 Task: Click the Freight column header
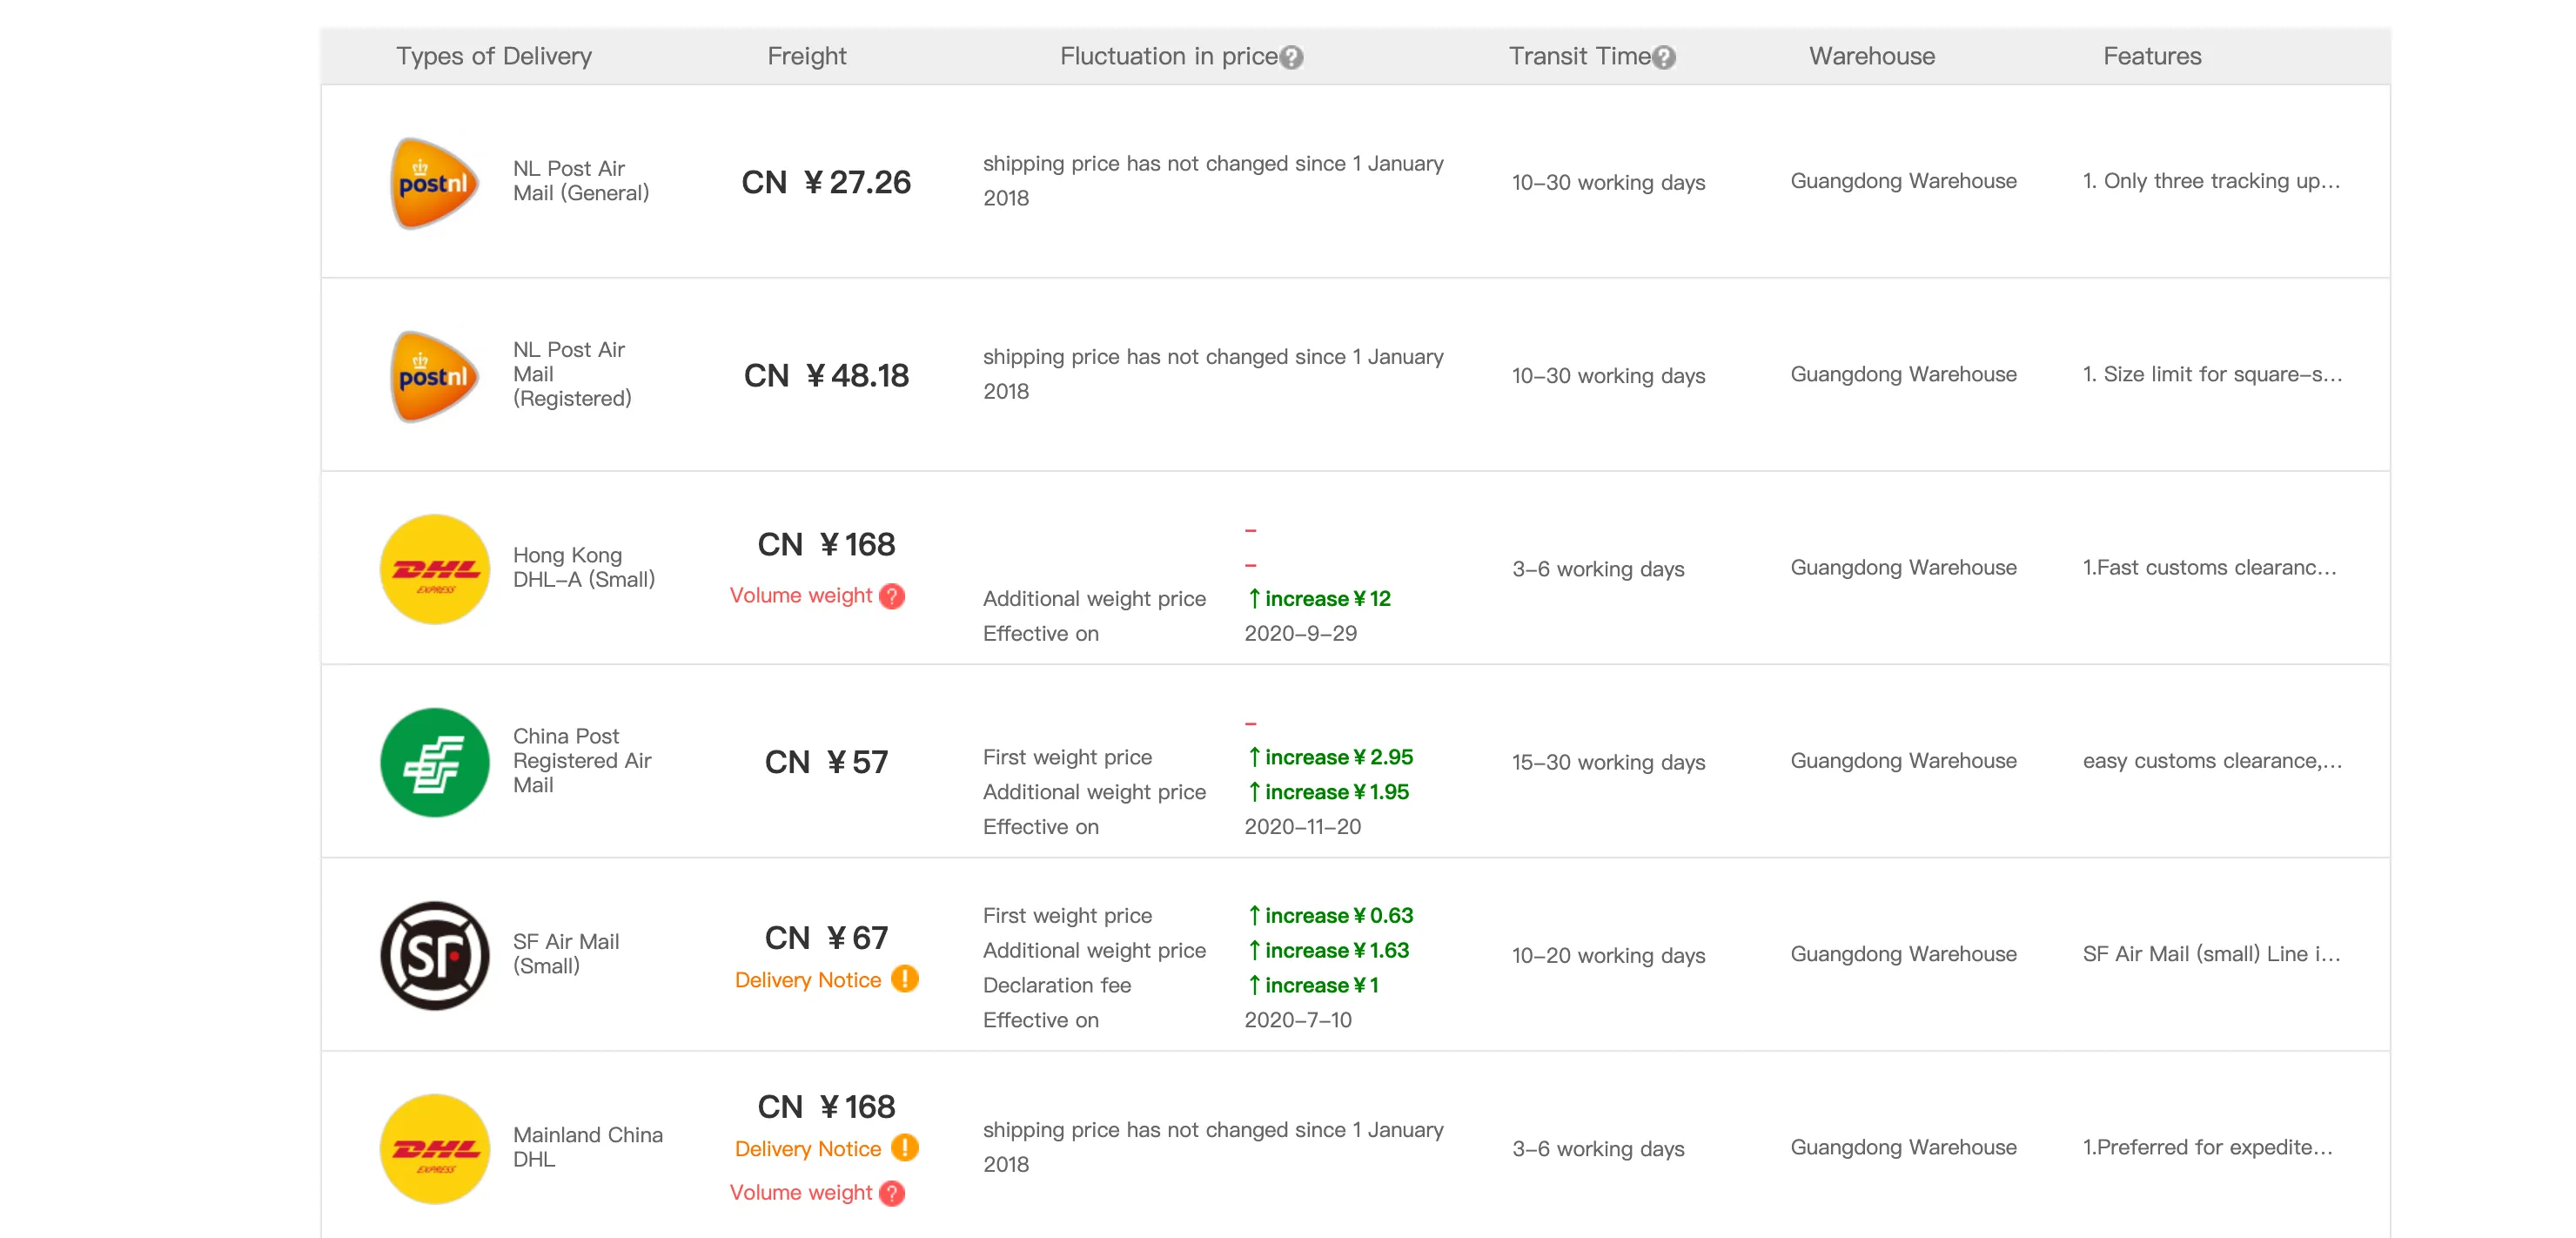pyautogui.click(x=806, y=56)
